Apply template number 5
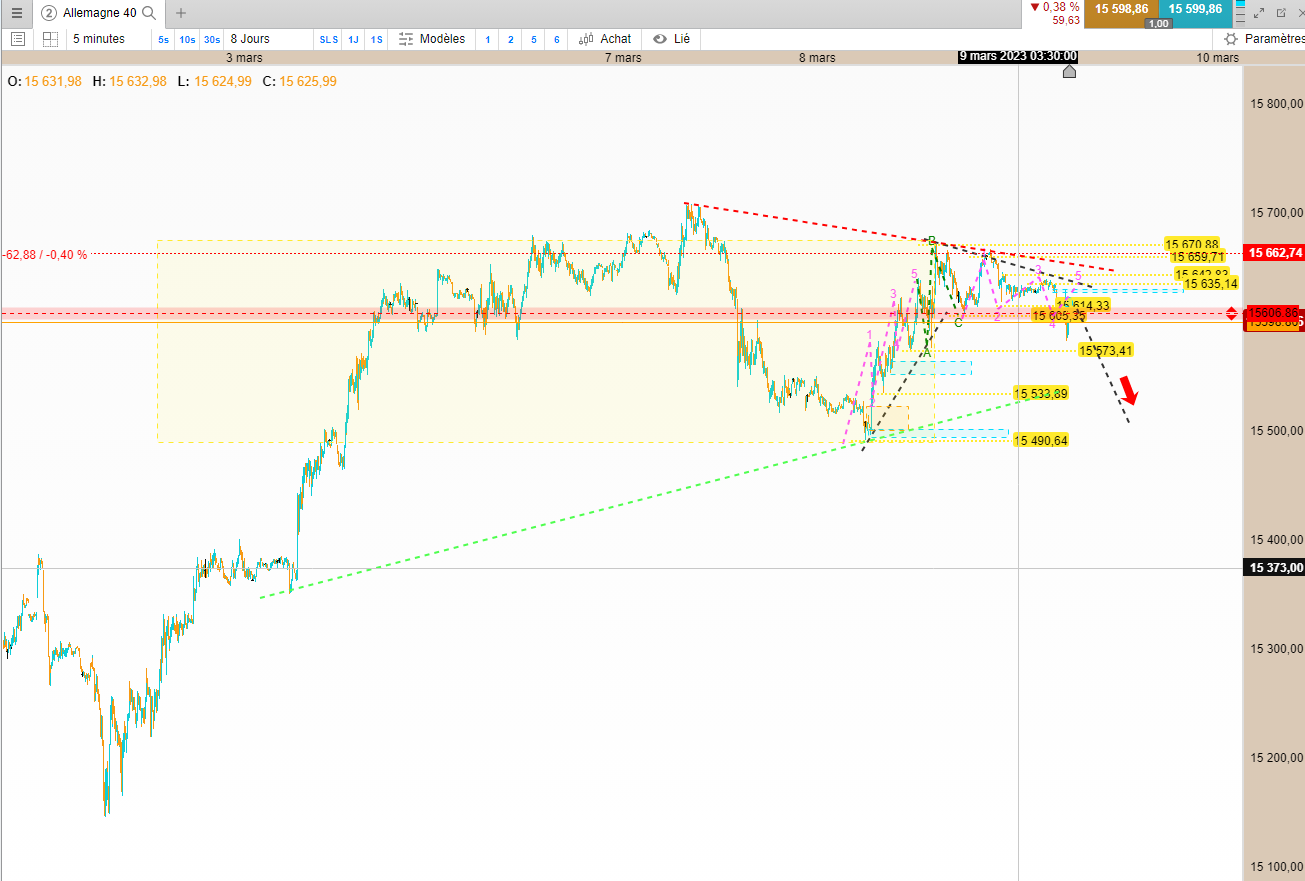Image resolution: width=1305 pixels, height=881 pixels. [534, 39]
